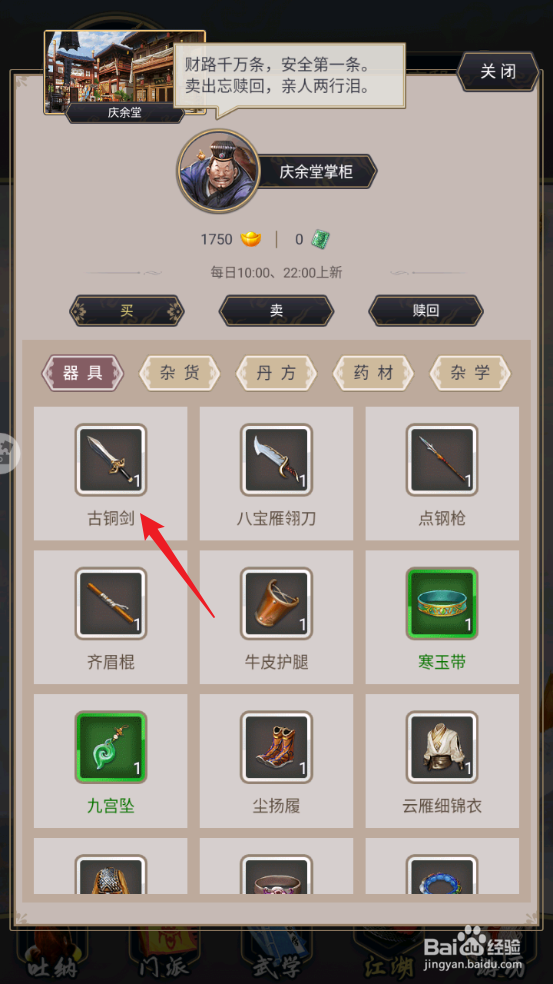Select the 牛皮护腿 leg guard icon
The width and height of the screenshot is (553, 984).
coord(276,604)
